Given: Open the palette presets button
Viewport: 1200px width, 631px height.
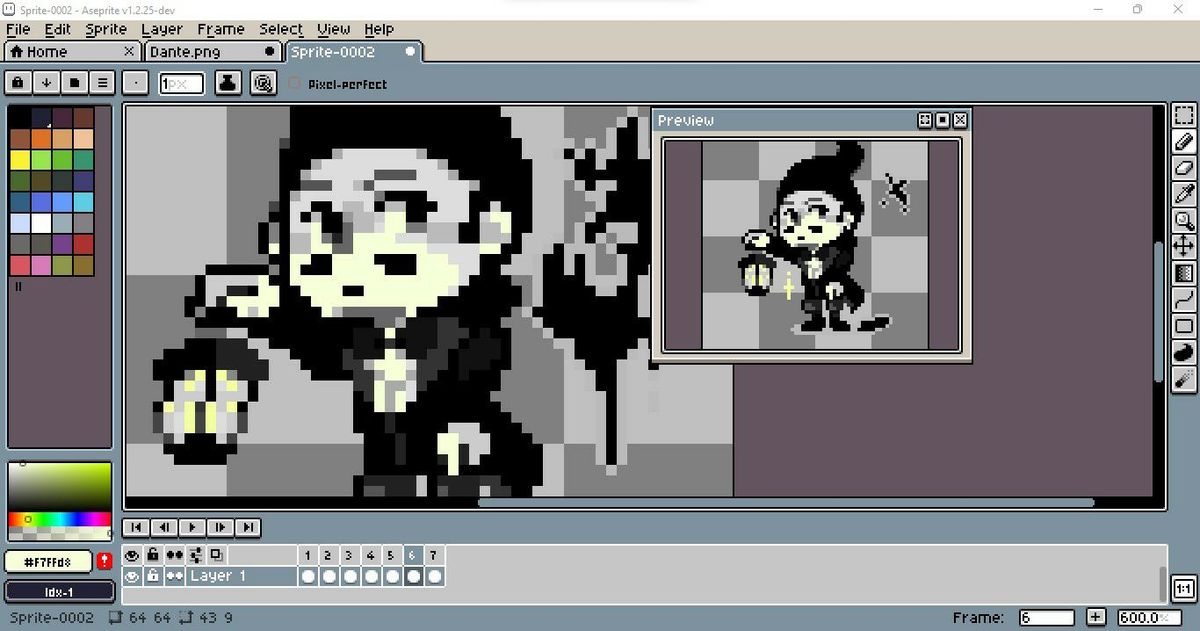Looking at the screenshot, I should point(75,83).
